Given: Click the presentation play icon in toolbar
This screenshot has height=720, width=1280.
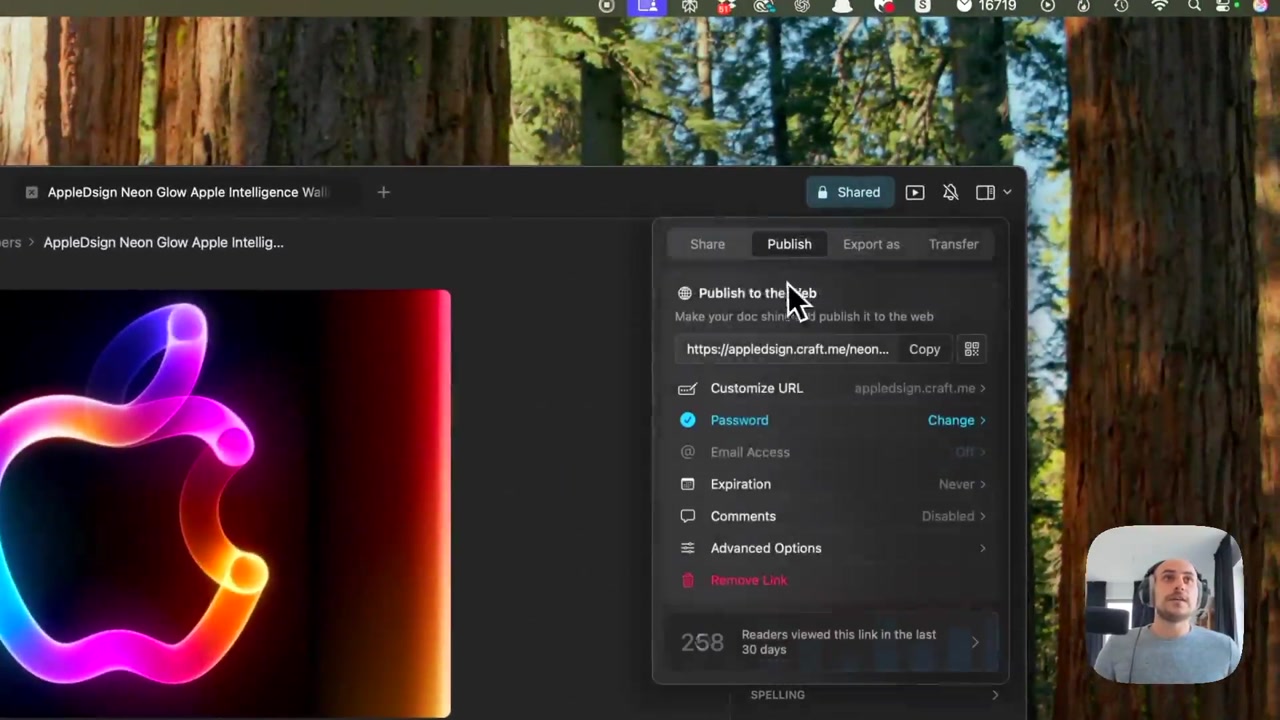Looking at the screenshot, I should click(914, 192).
